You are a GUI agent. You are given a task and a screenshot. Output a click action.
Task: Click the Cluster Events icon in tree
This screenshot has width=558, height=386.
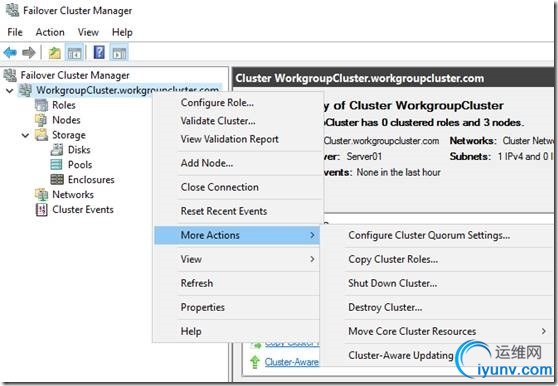pyautogui.click(x=41, y=210)
